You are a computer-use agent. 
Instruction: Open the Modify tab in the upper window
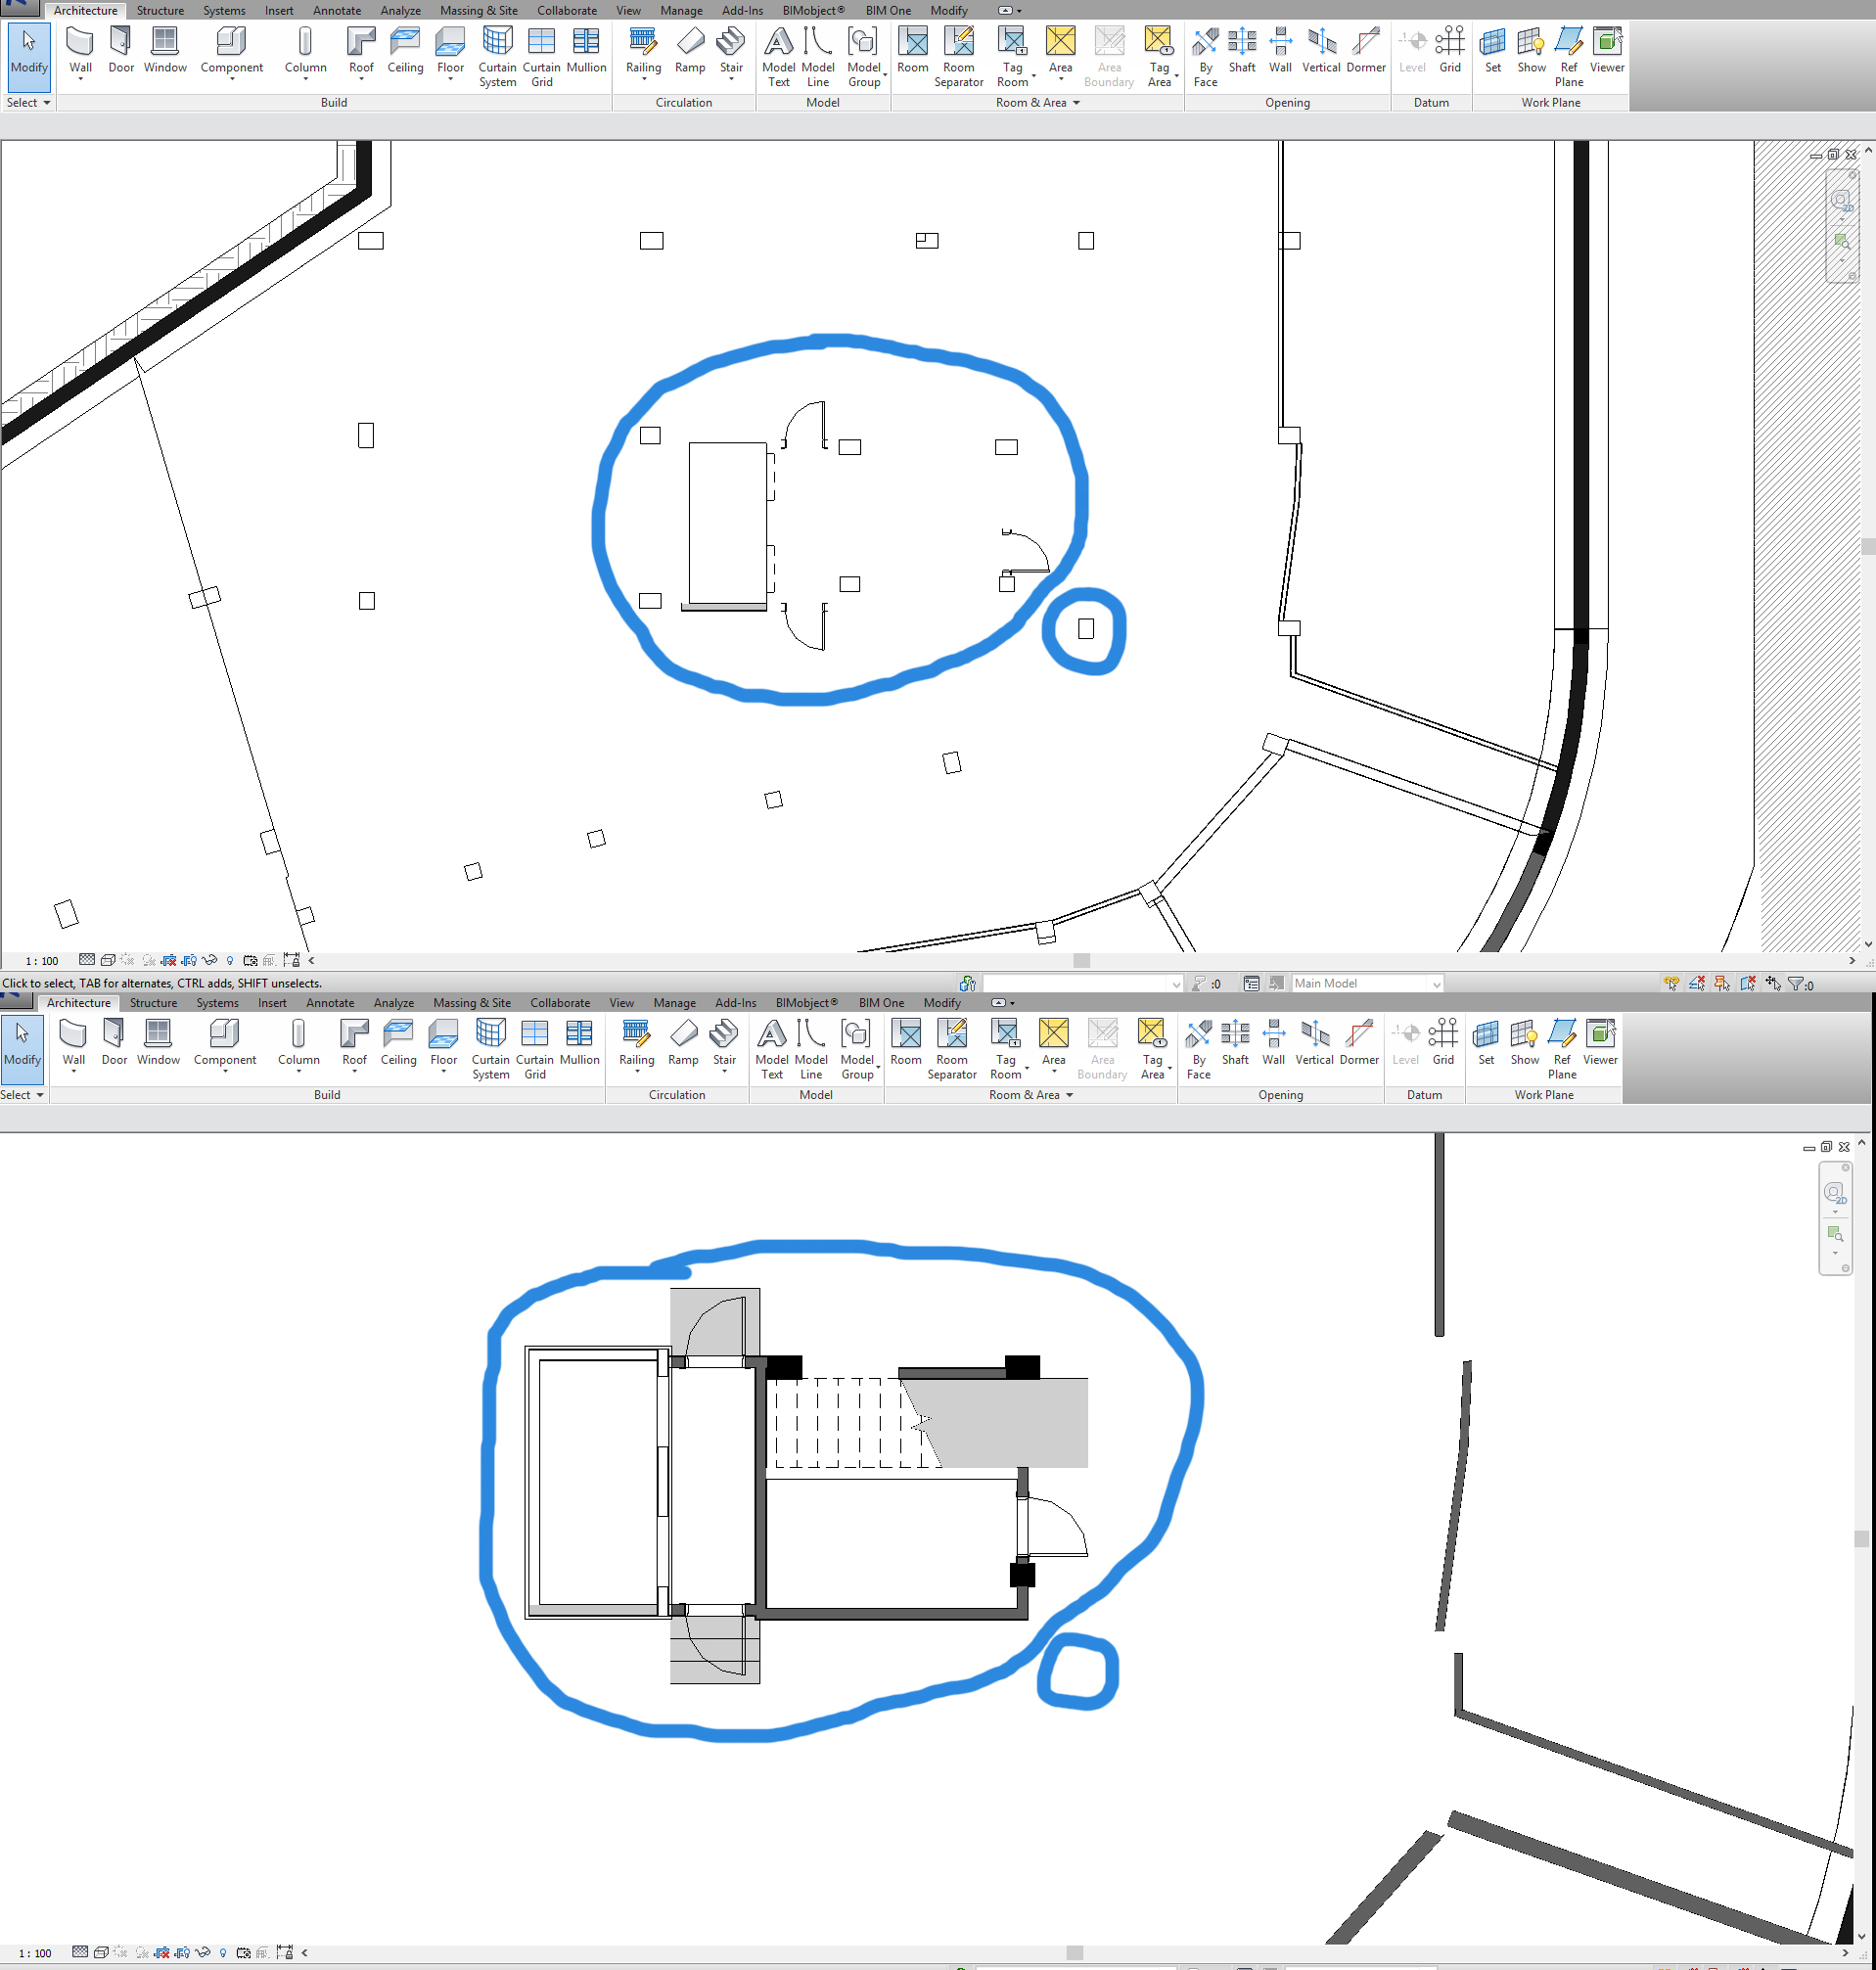click(x=949, y=10)
